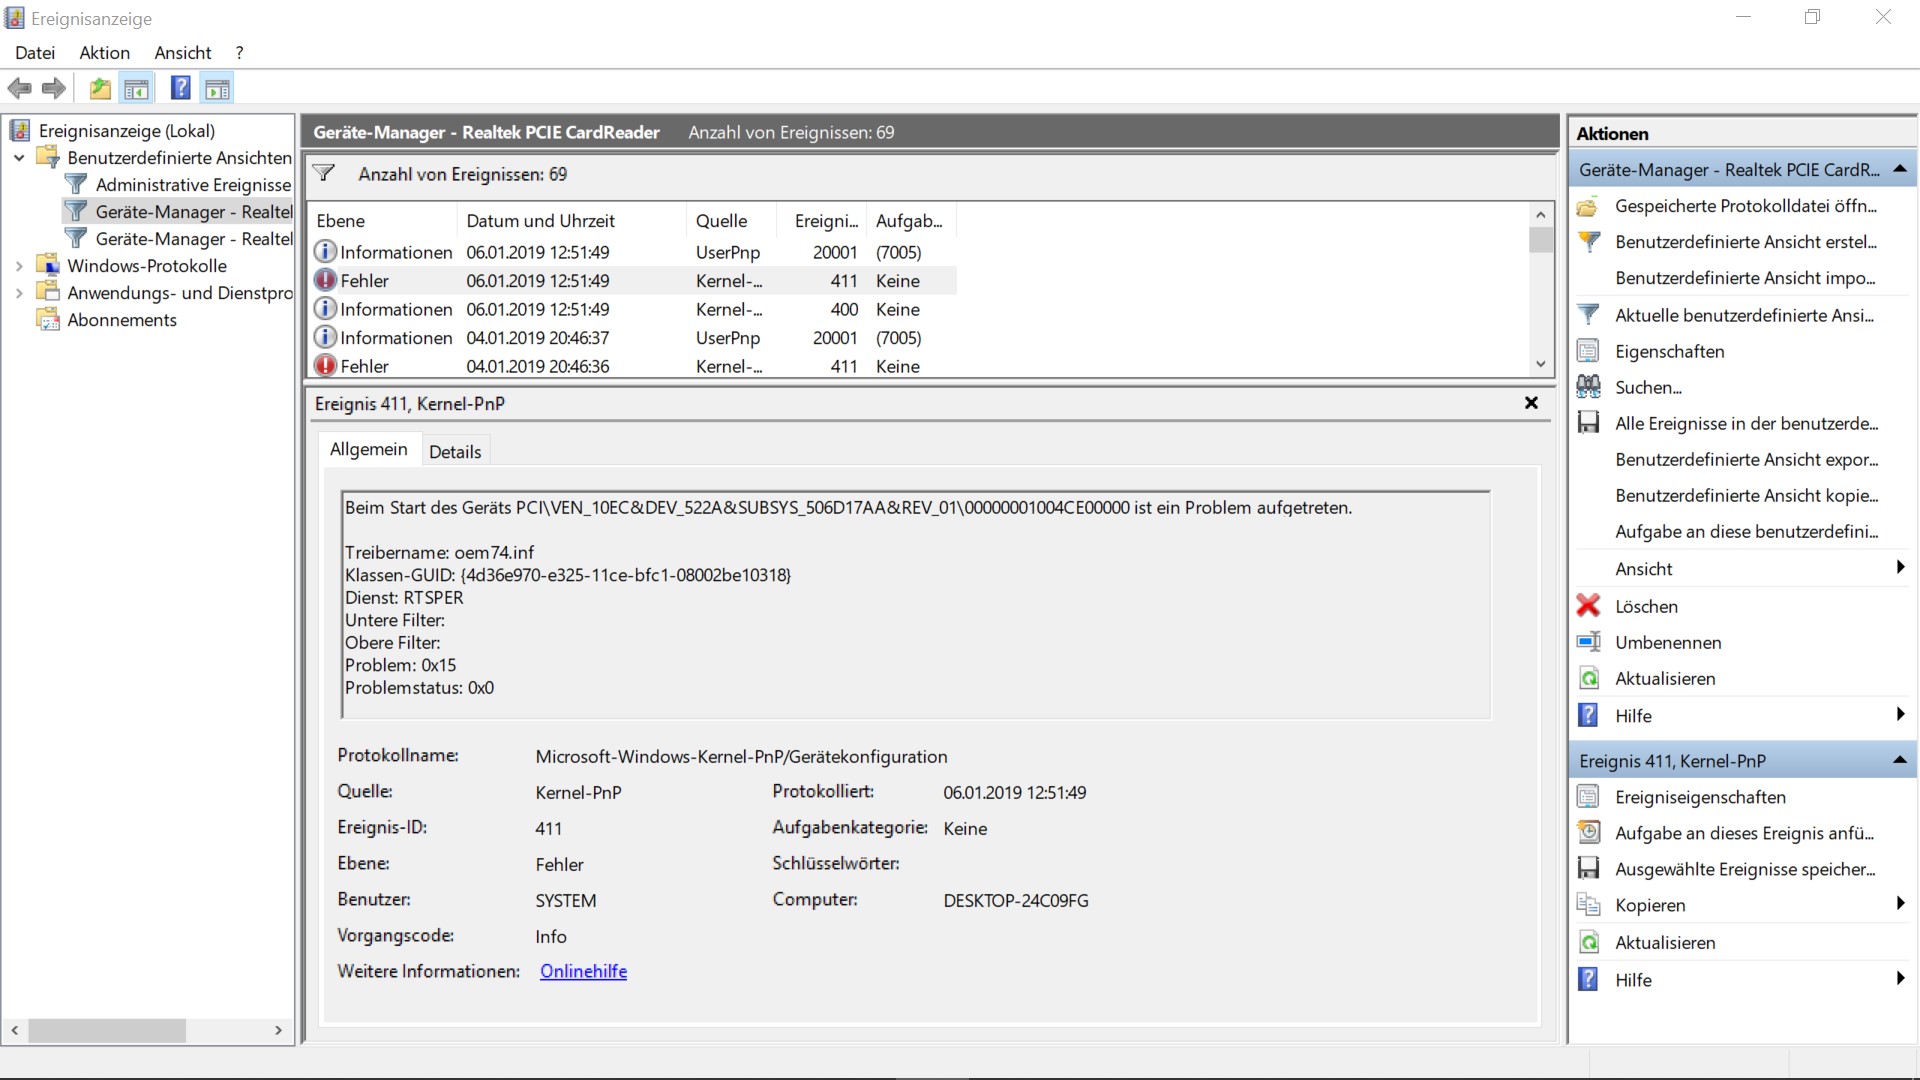Click the binoculars Suchen icon
1920x1080 pixels.
coord(1588,387)
